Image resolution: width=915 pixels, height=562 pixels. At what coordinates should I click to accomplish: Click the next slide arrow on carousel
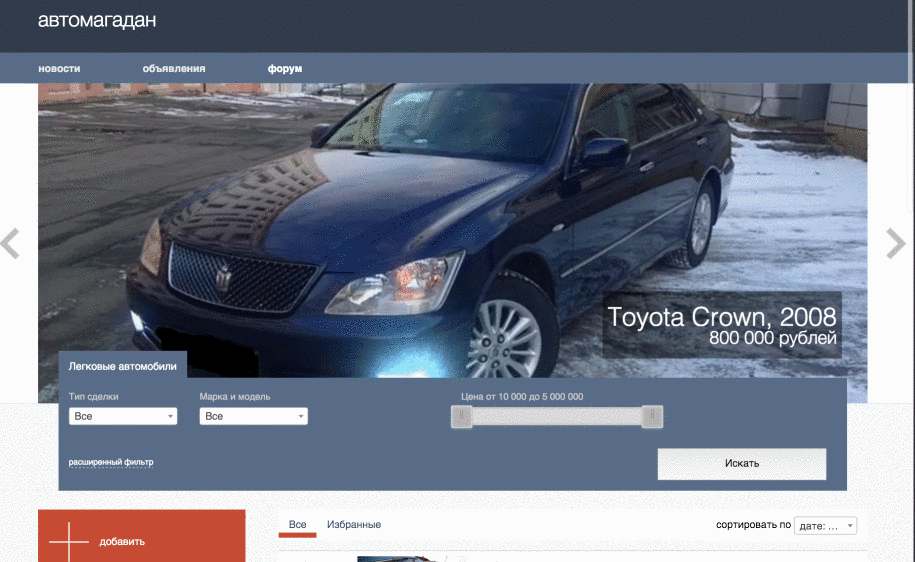pyautogui.click(x=895, y=244)
